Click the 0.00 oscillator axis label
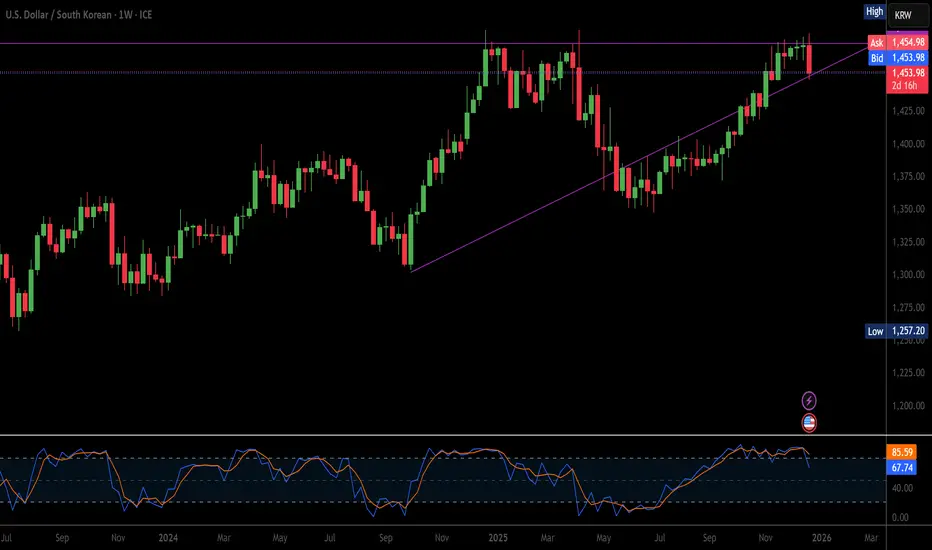932x550 pixels. [x=900, y=517]
